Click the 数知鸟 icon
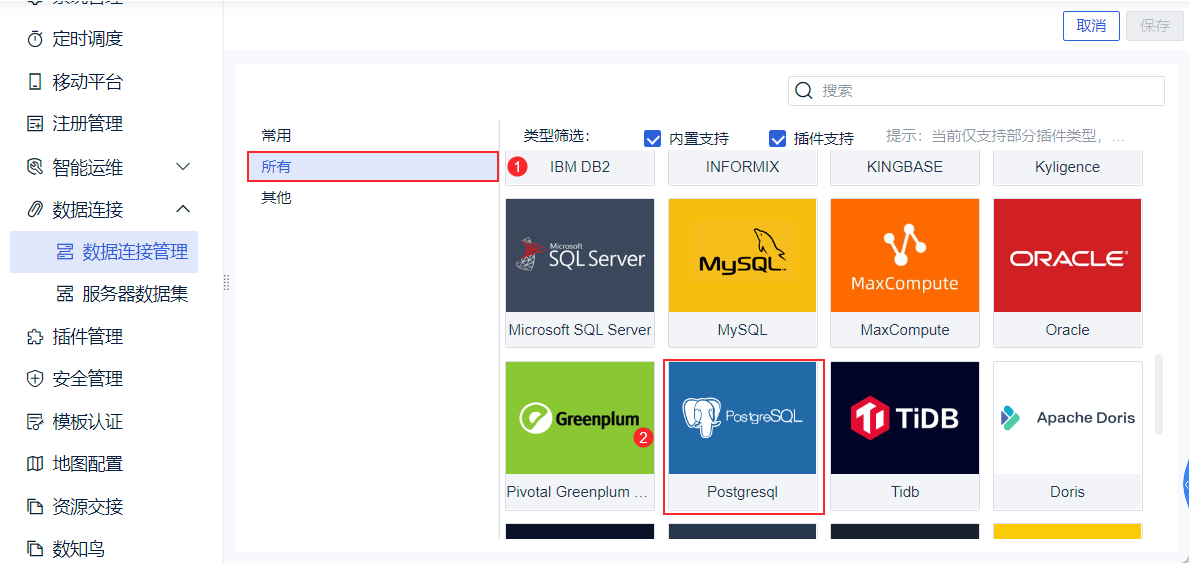This screenshot has height=563, width=1189. pyautogui.click(x=35, y=549)
